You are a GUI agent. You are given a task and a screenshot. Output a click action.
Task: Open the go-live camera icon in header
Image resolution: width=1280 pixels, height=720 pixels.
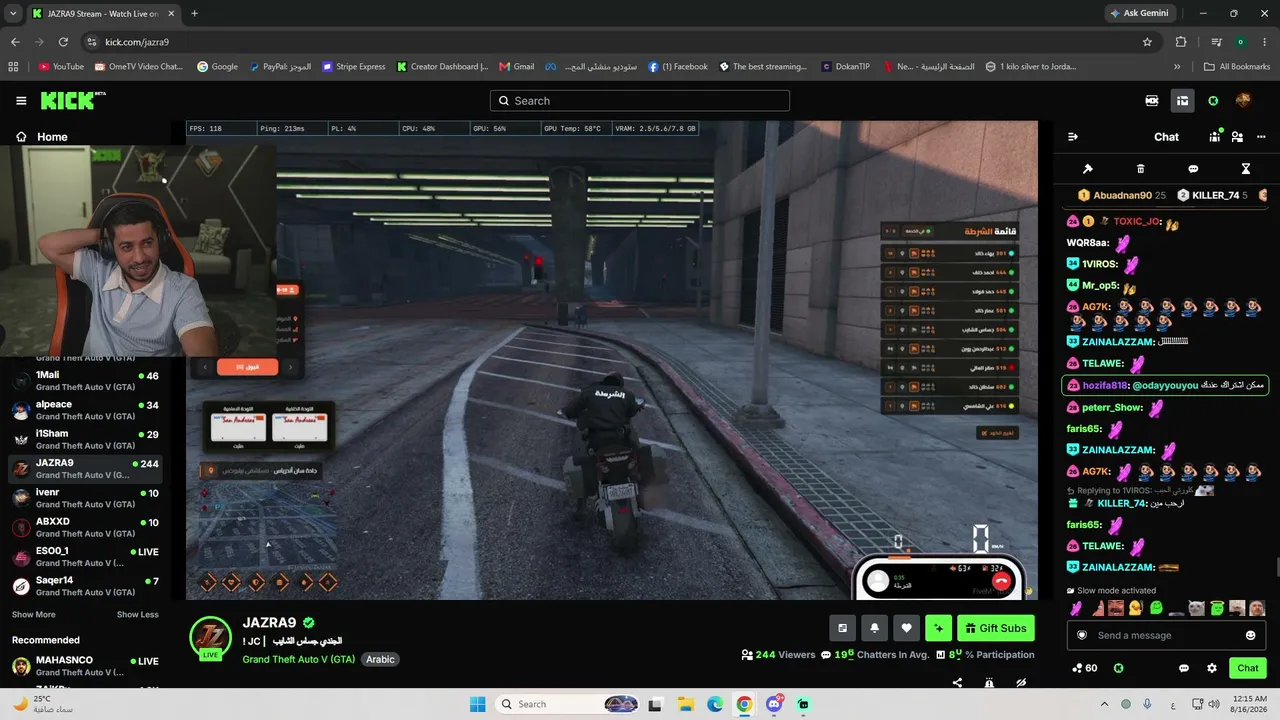click(x=1152, y=101)
